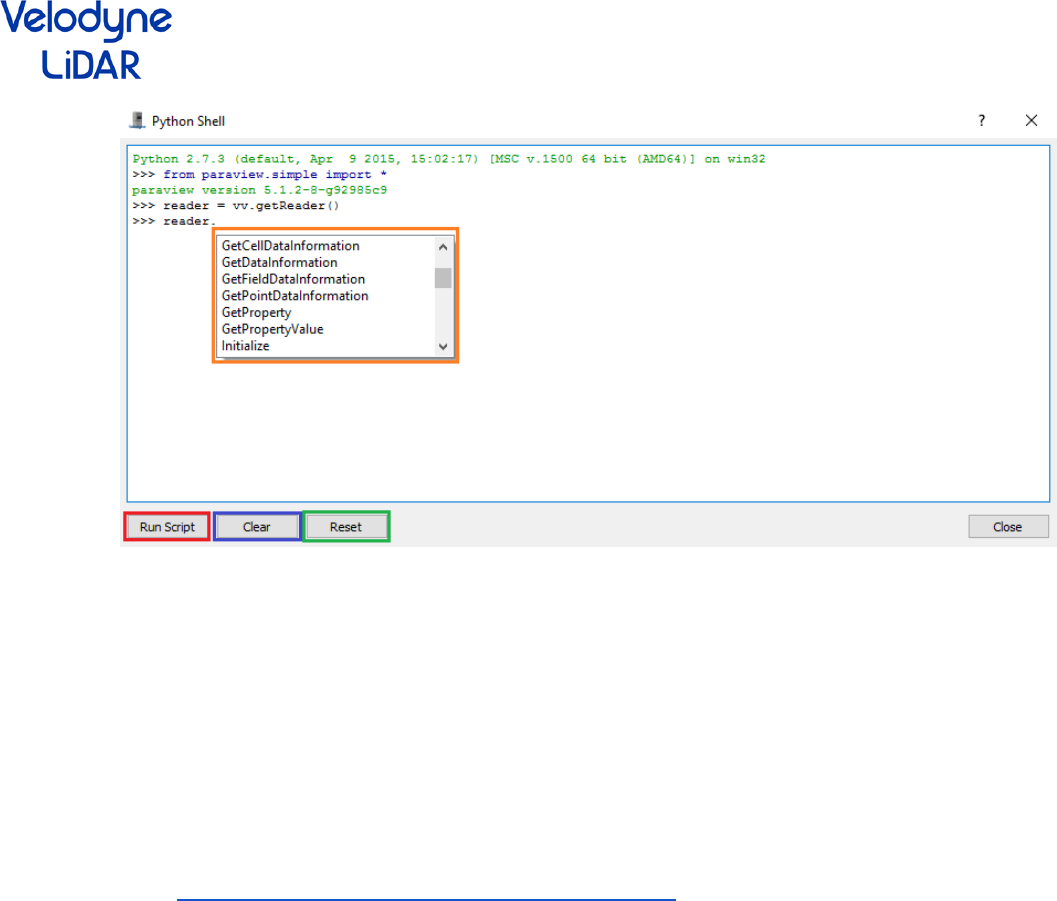Screen dimensions: 1057x901
Task: Click the 'from paraview.simple import *' line
Action: 275,175
